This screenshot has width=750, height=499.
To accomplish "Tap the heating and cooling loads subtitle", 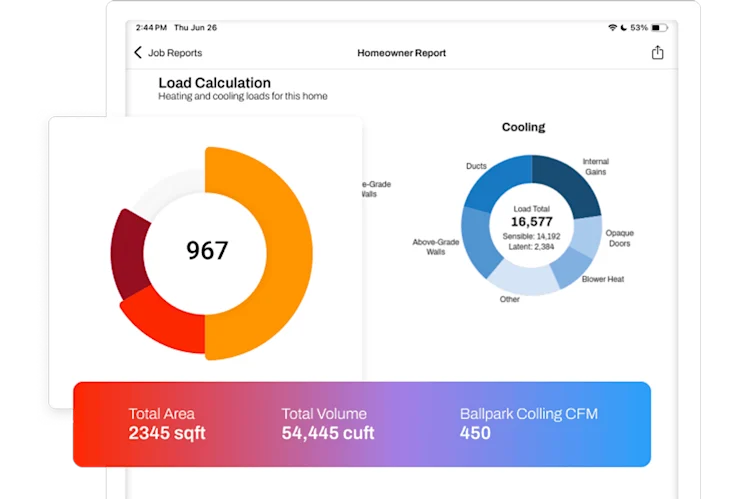I will pyautogui.click(x=243, y=96).
